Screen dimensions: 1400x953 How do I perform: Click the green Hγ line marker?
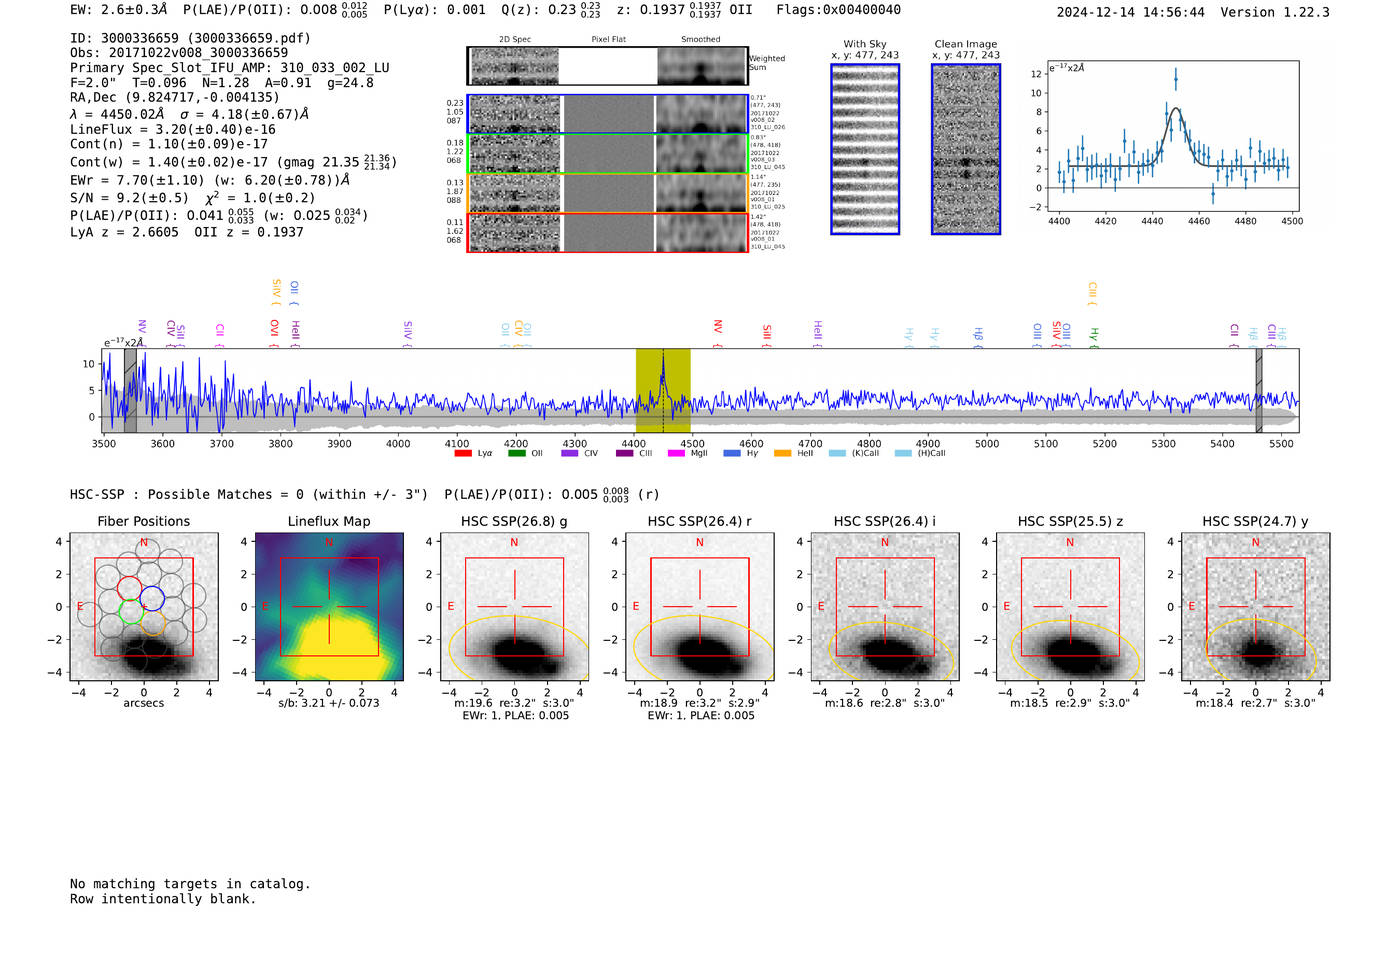pos(1093,337)
